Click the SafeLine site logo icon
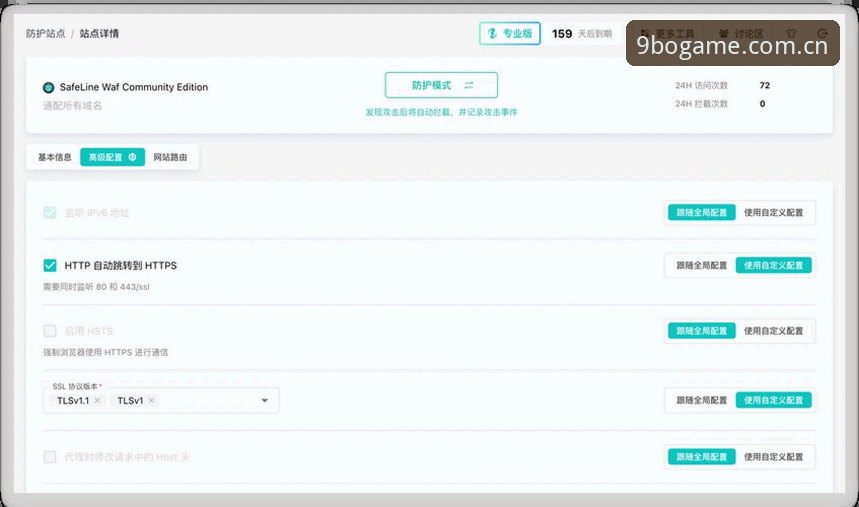The image size is (859, 507). click(48, 87)
